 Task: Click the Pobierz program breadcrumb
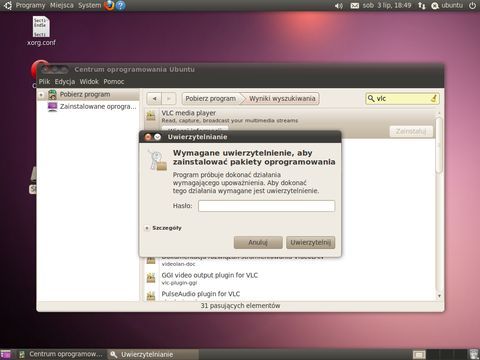point(210,99)
